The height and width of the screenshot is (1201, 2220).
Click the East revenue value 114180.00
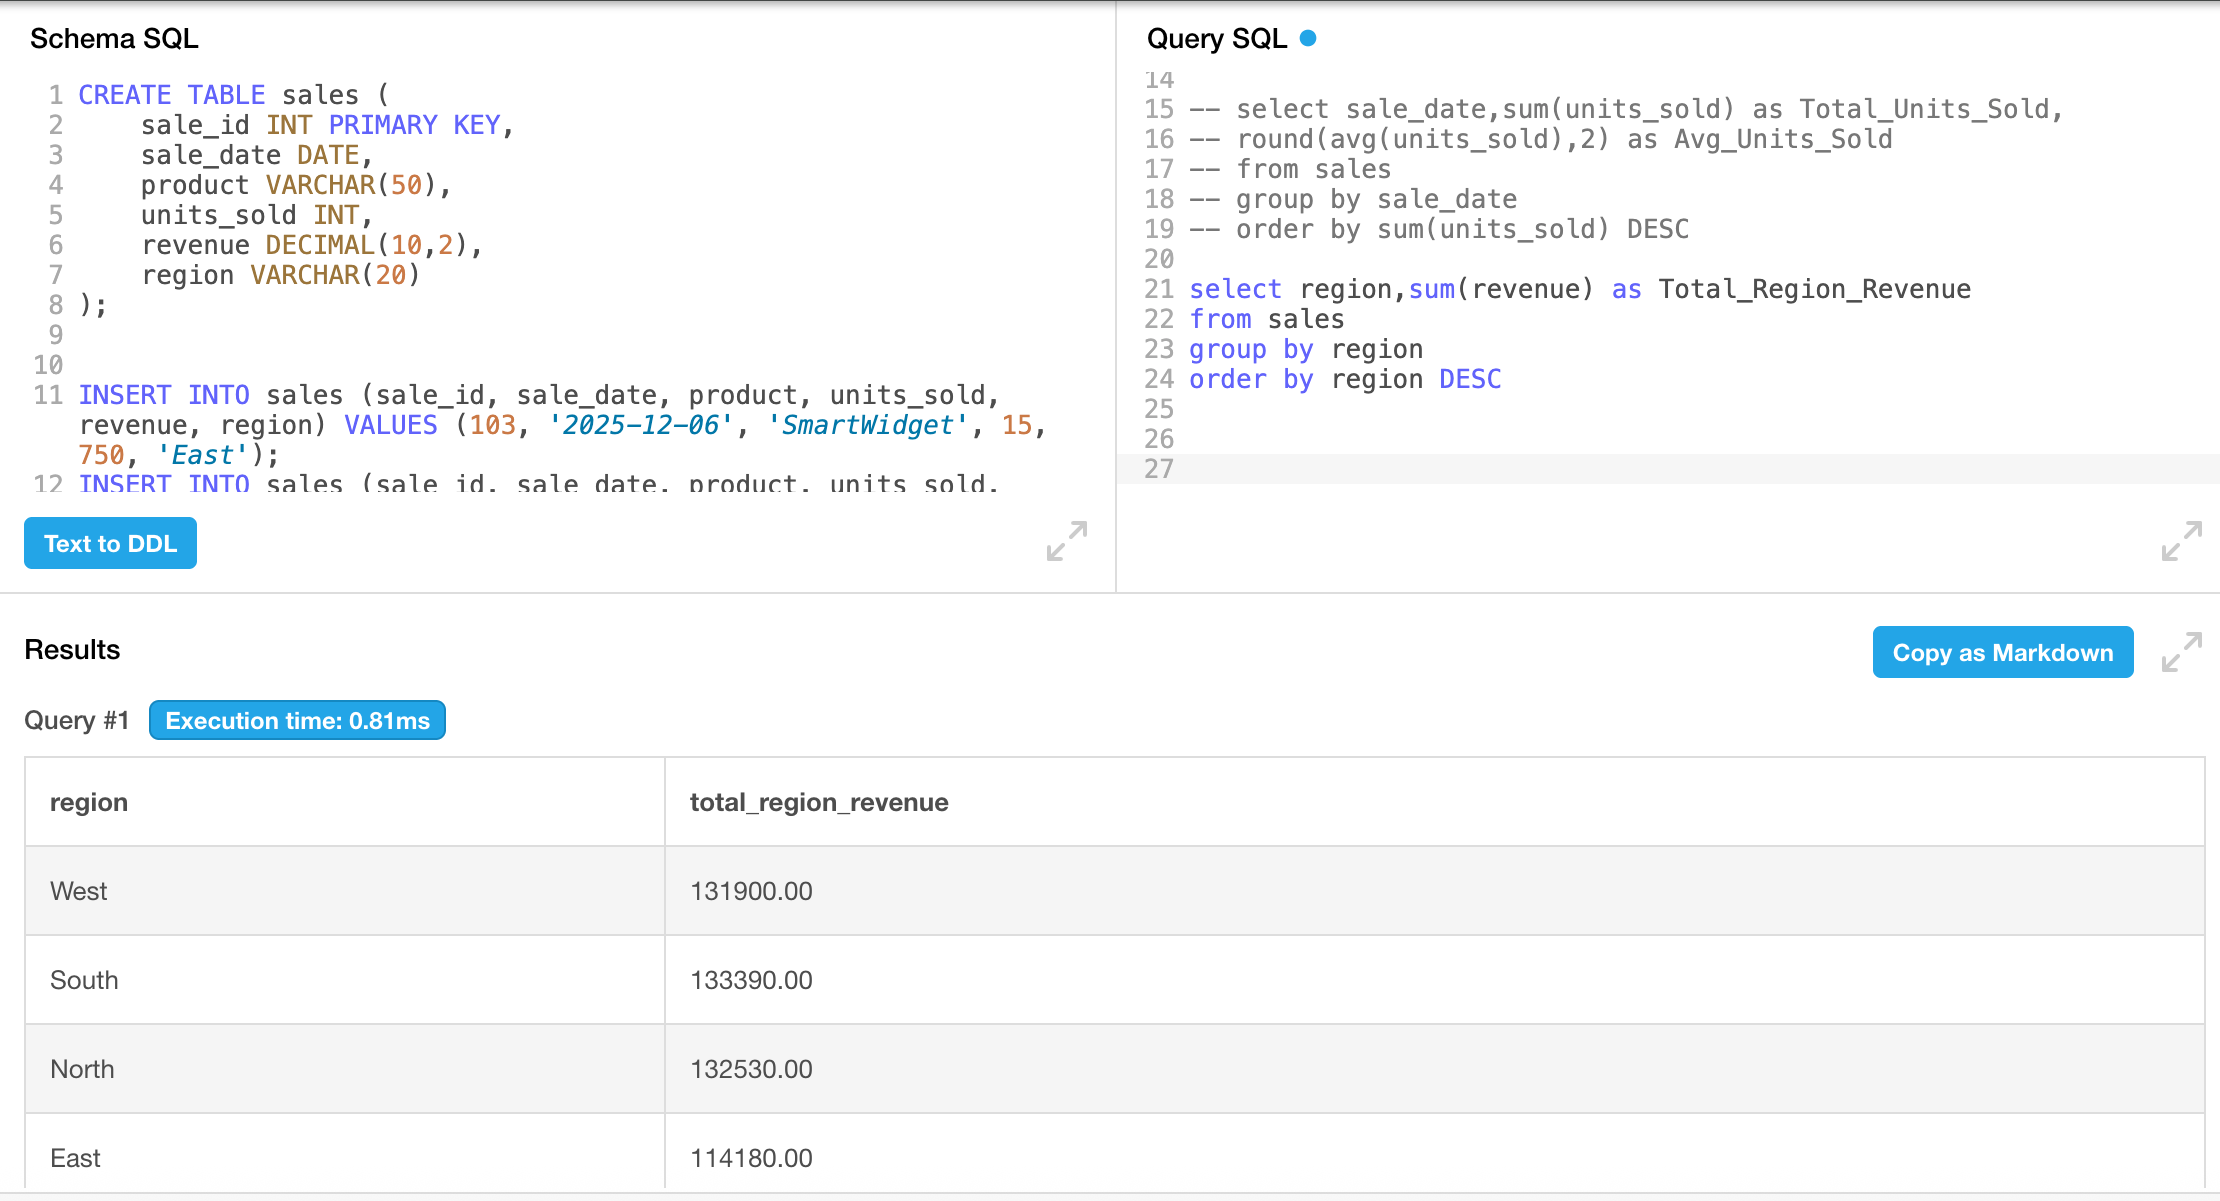click(752, 1157)
